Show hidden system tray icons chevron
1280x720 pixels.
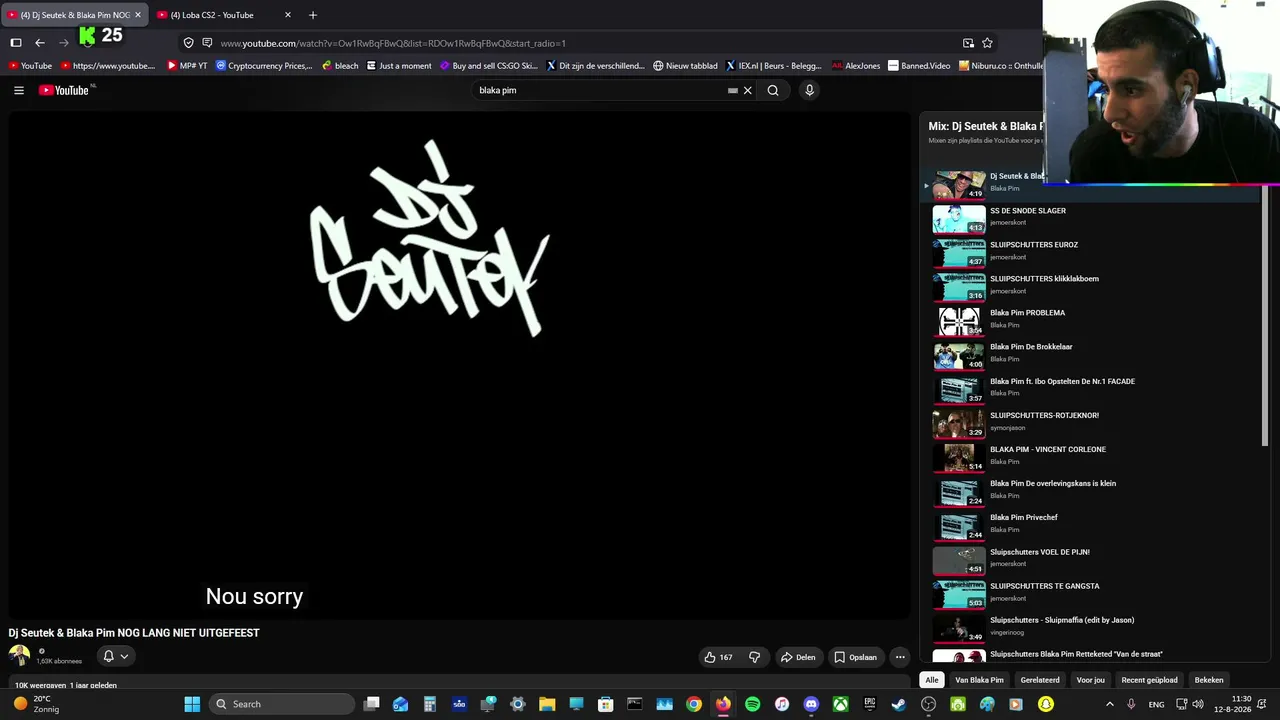tap(1109, 704)
